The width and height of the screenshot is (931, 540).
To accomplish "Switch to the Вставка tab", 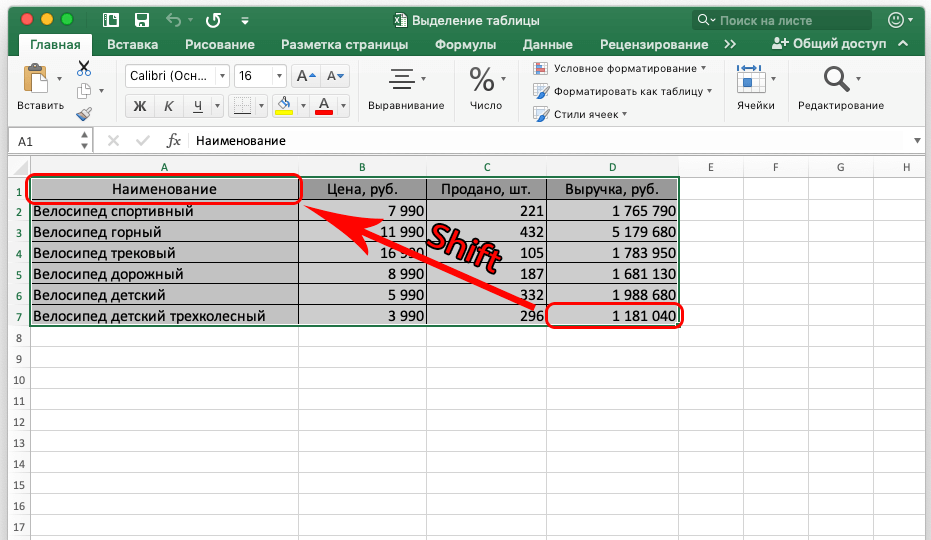I will tap(132, 44).
